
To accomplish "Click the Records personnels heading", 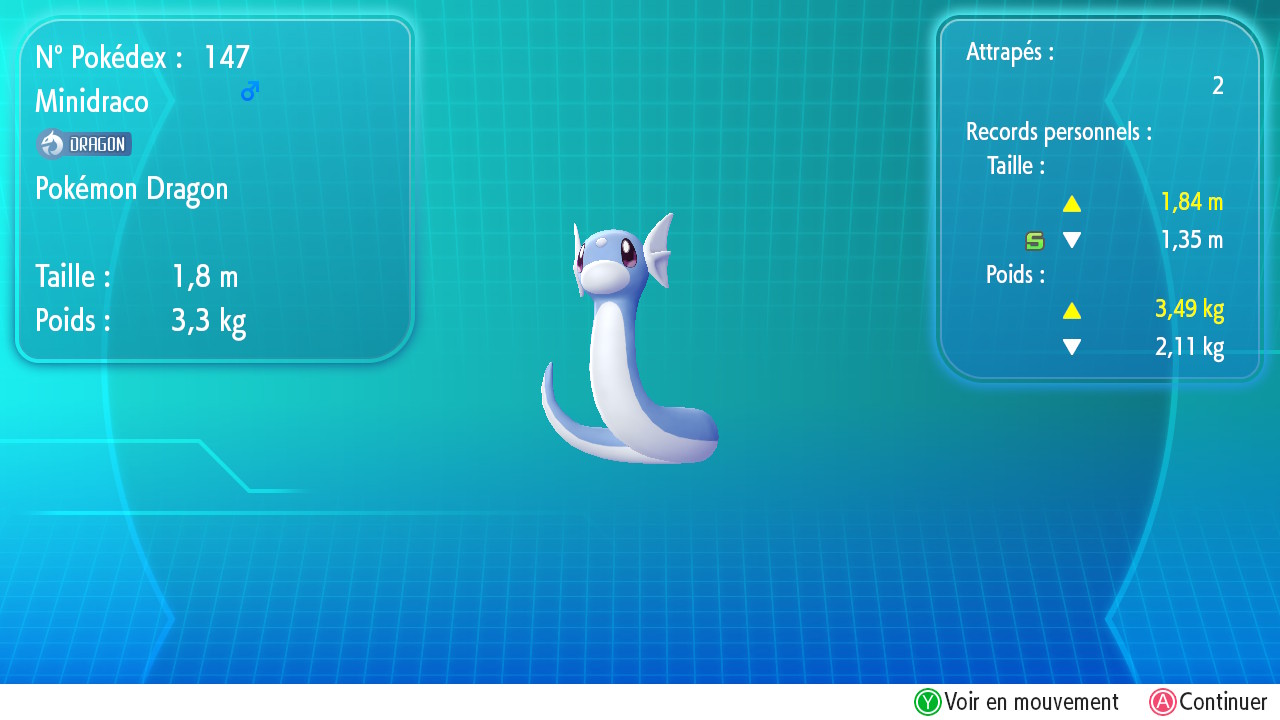I will 1059,132.
